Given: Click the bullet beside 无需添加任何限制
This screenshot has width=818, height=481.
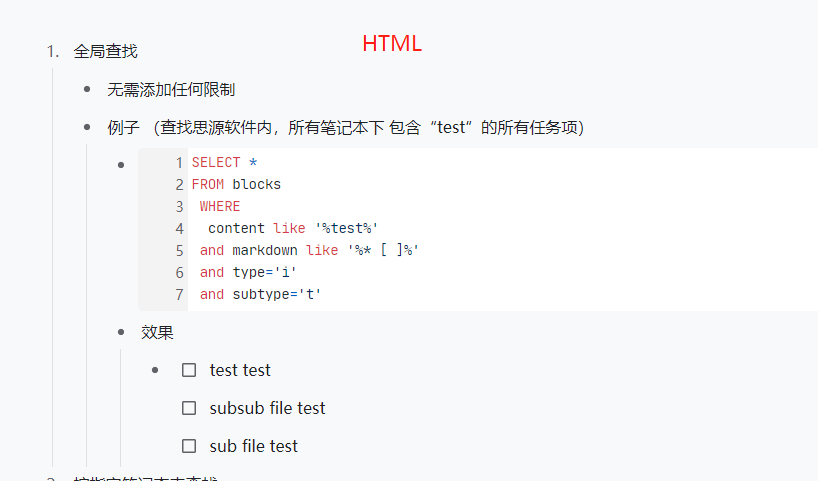Looking at the screenshot, I should [x=88, y=89].
